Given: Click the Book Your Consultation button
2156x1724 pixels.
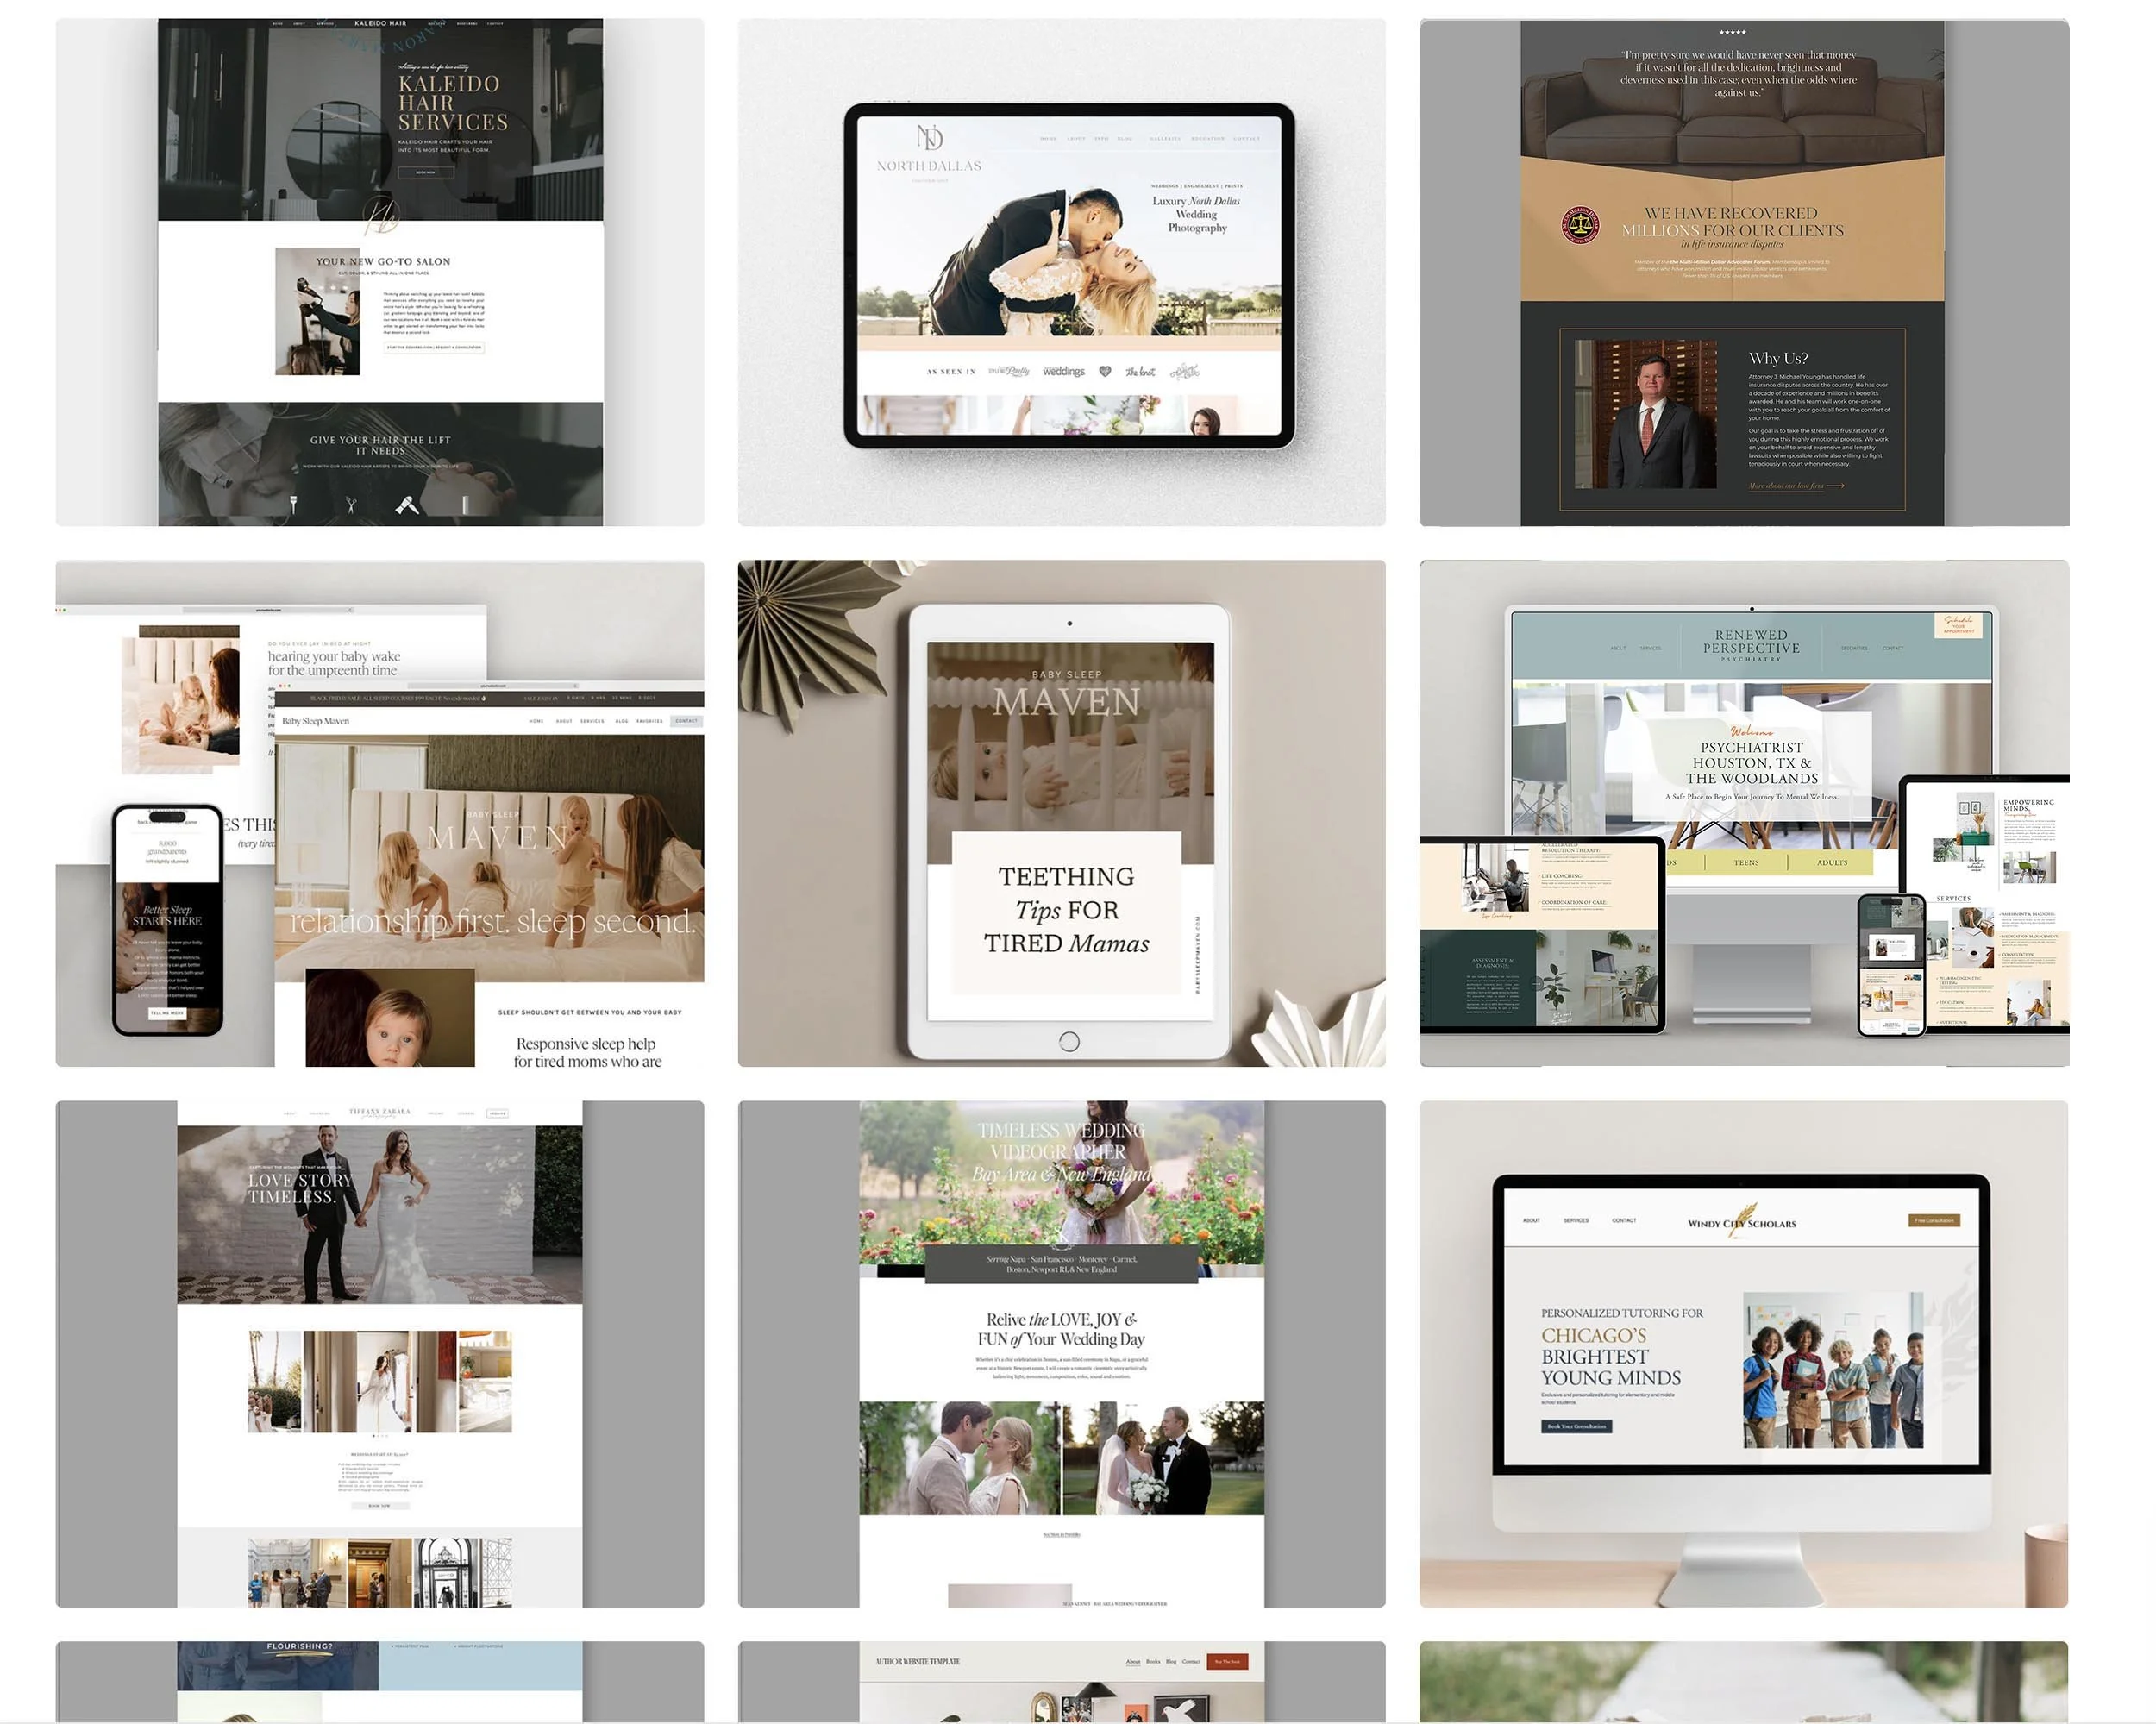Looking at the screenshot, I should 1577,1427.
